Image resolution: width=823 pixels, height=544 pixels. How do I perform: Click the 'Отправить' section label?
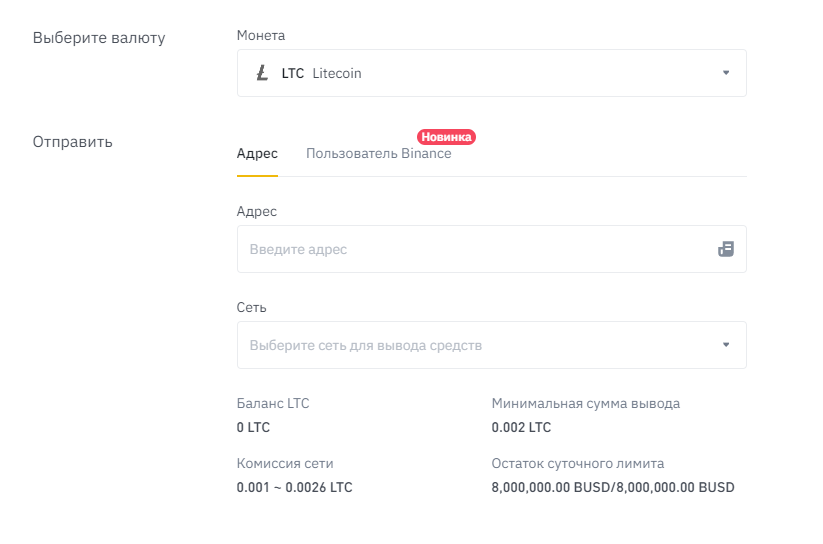[72, 142]
